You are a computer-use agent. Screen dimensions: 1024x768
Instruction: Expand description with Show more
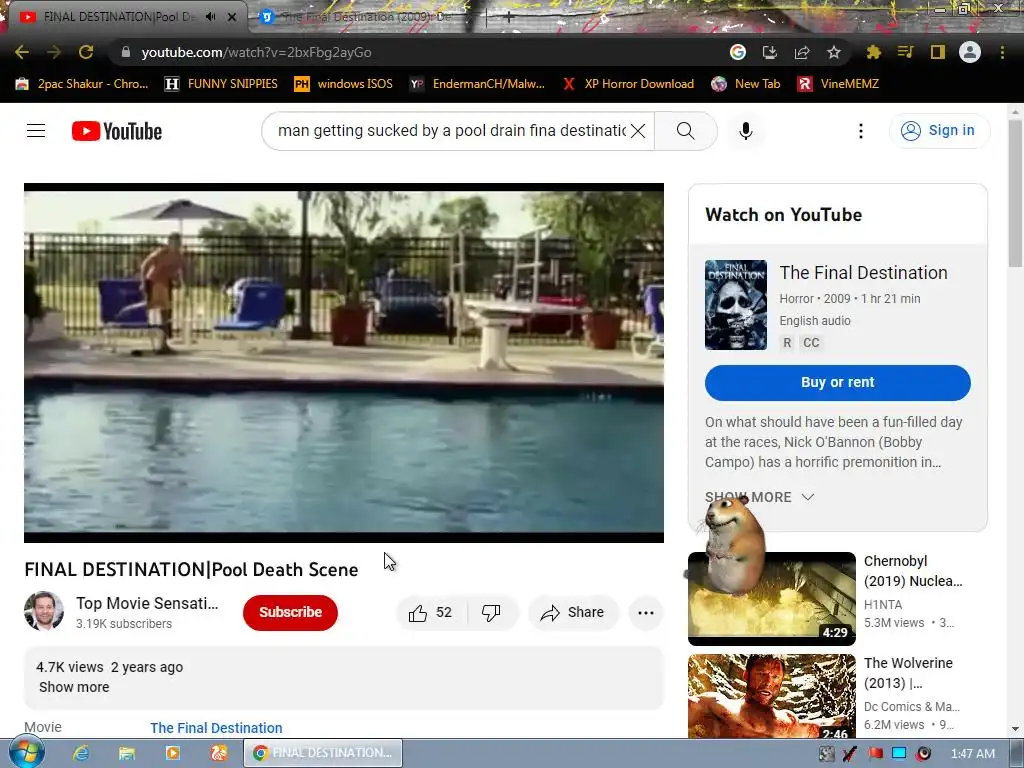click(74, 687)
